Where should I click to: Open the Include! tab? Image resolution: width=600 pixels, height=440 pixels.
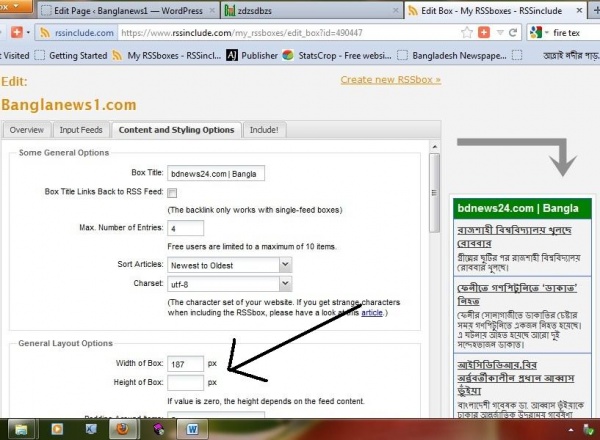tap(264, 130)
